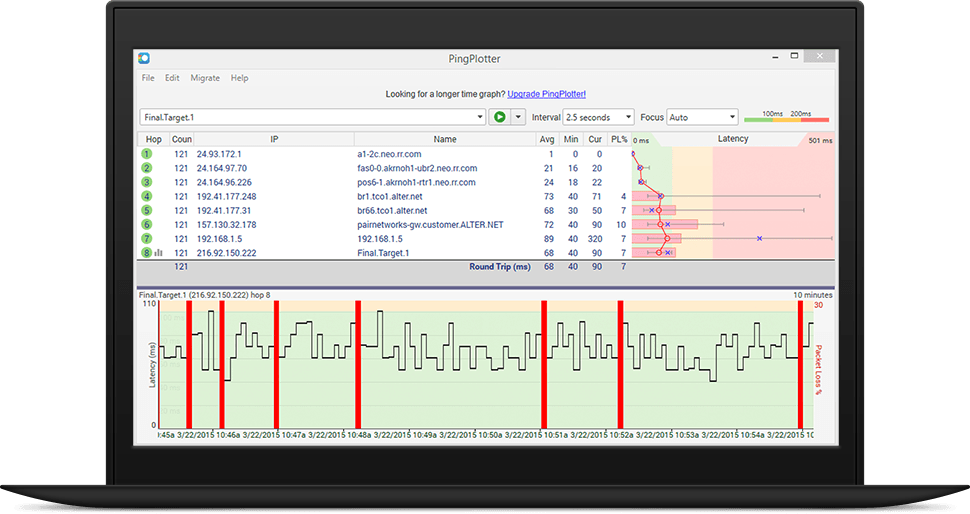Select IP address 192.41.177.31
Viewport: 970px width, 514px height.
point(224,211)
